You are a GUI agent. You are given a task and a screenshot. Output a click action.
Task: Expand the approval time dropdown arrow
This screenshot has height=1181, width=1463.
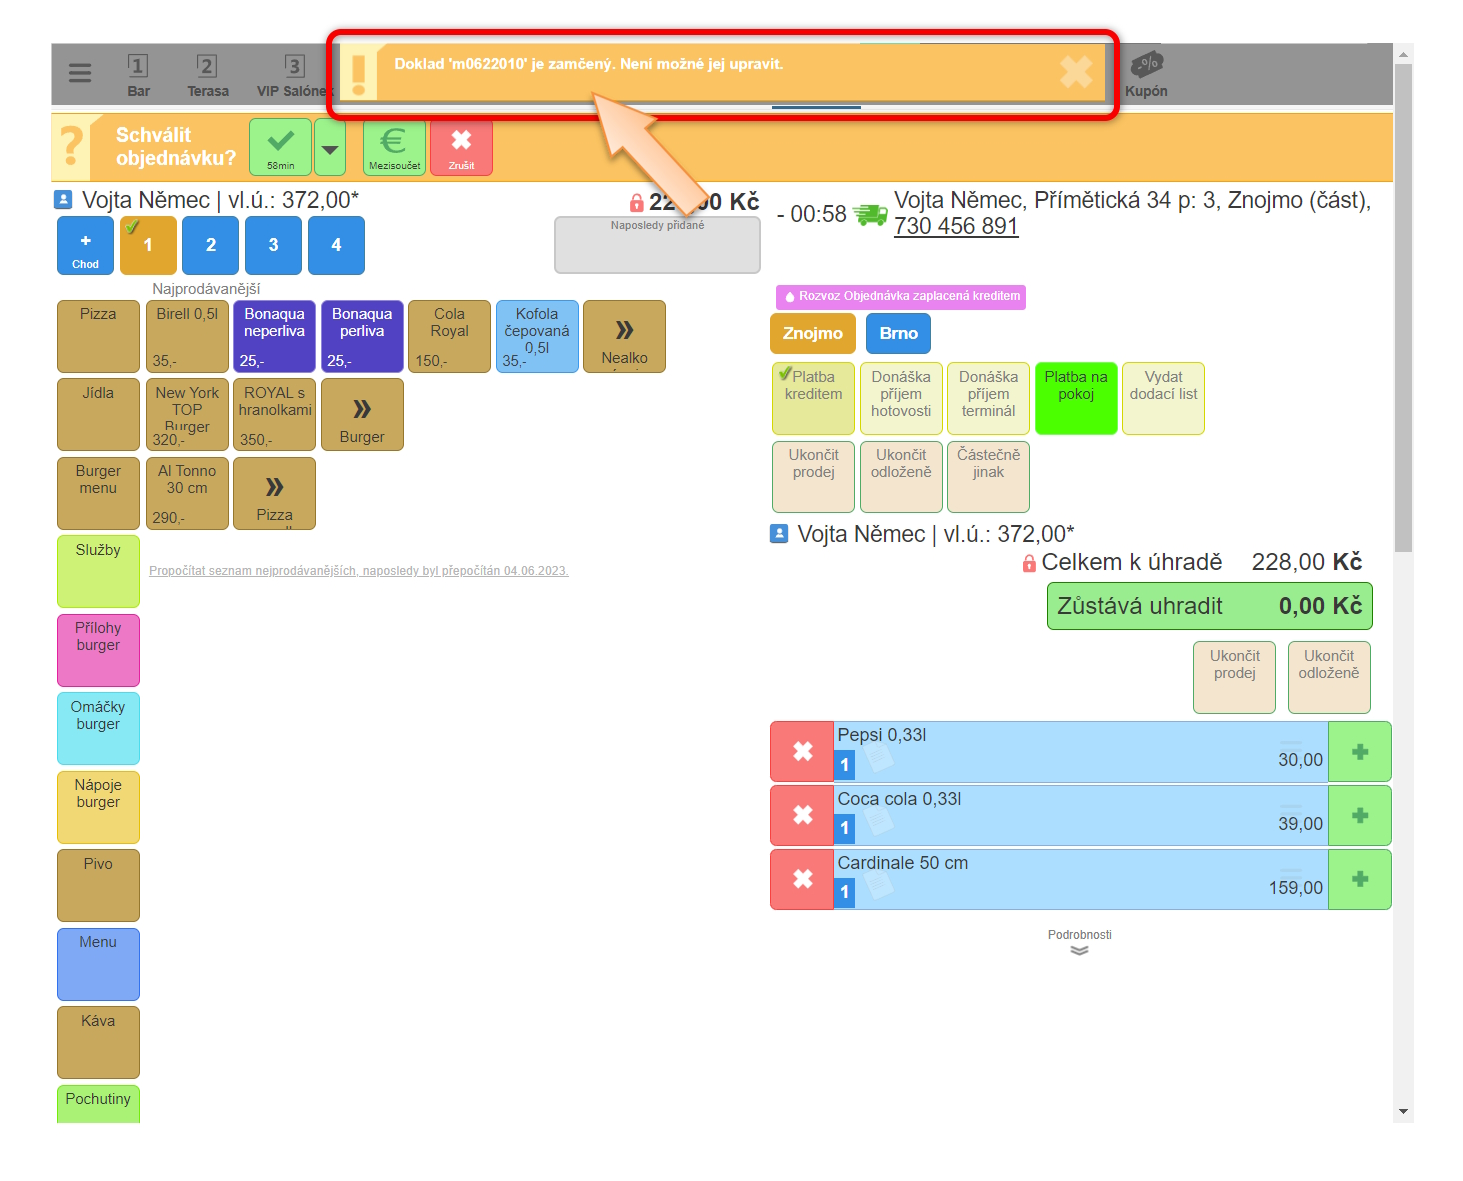coord(329,149)
